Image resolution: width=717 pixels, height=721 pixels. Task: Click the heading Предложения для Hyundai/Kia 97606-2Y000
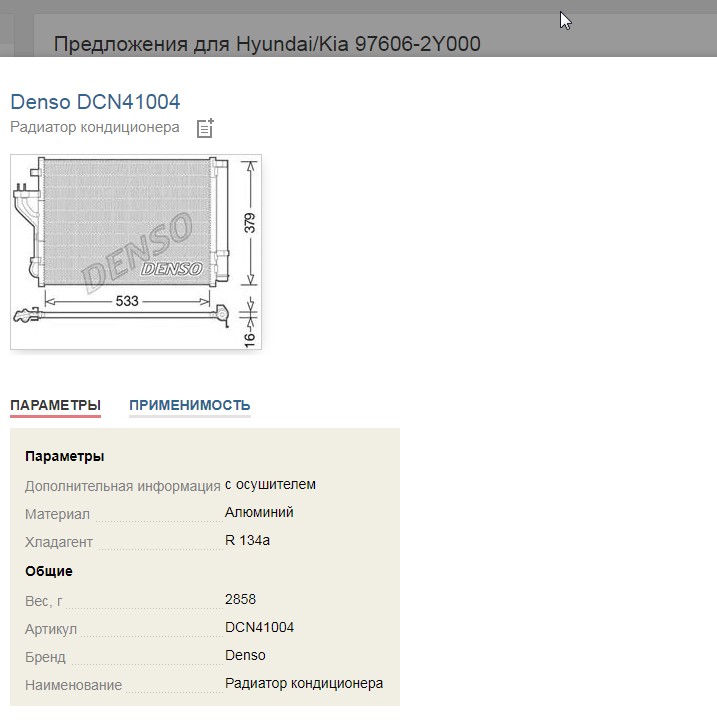[x=267, y=44]
